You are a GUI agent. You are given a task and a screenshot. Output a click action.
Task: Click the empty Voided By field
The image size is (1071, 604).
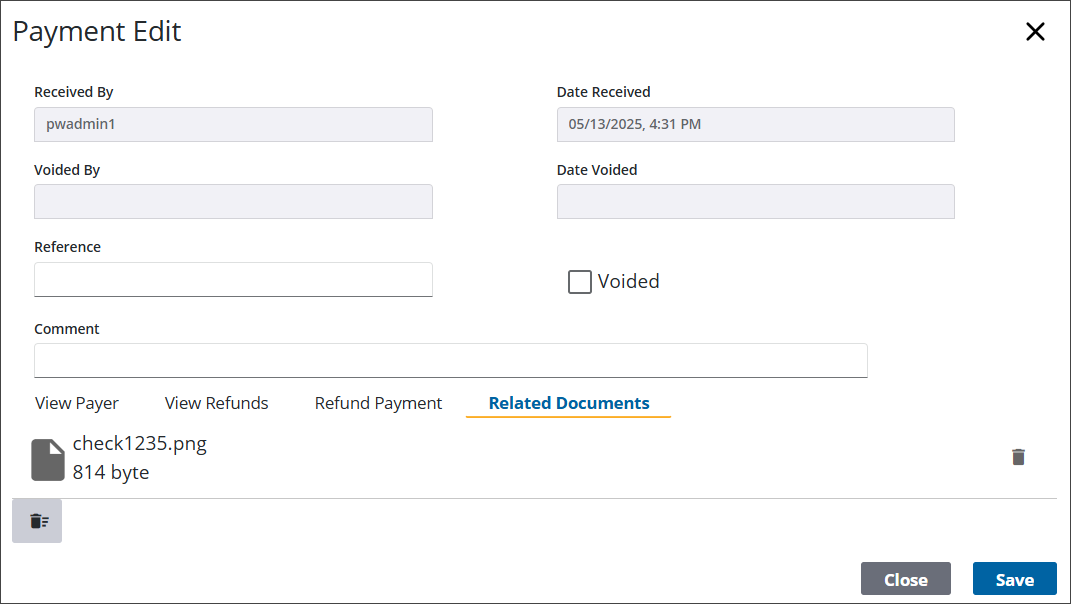coord(233,202)
